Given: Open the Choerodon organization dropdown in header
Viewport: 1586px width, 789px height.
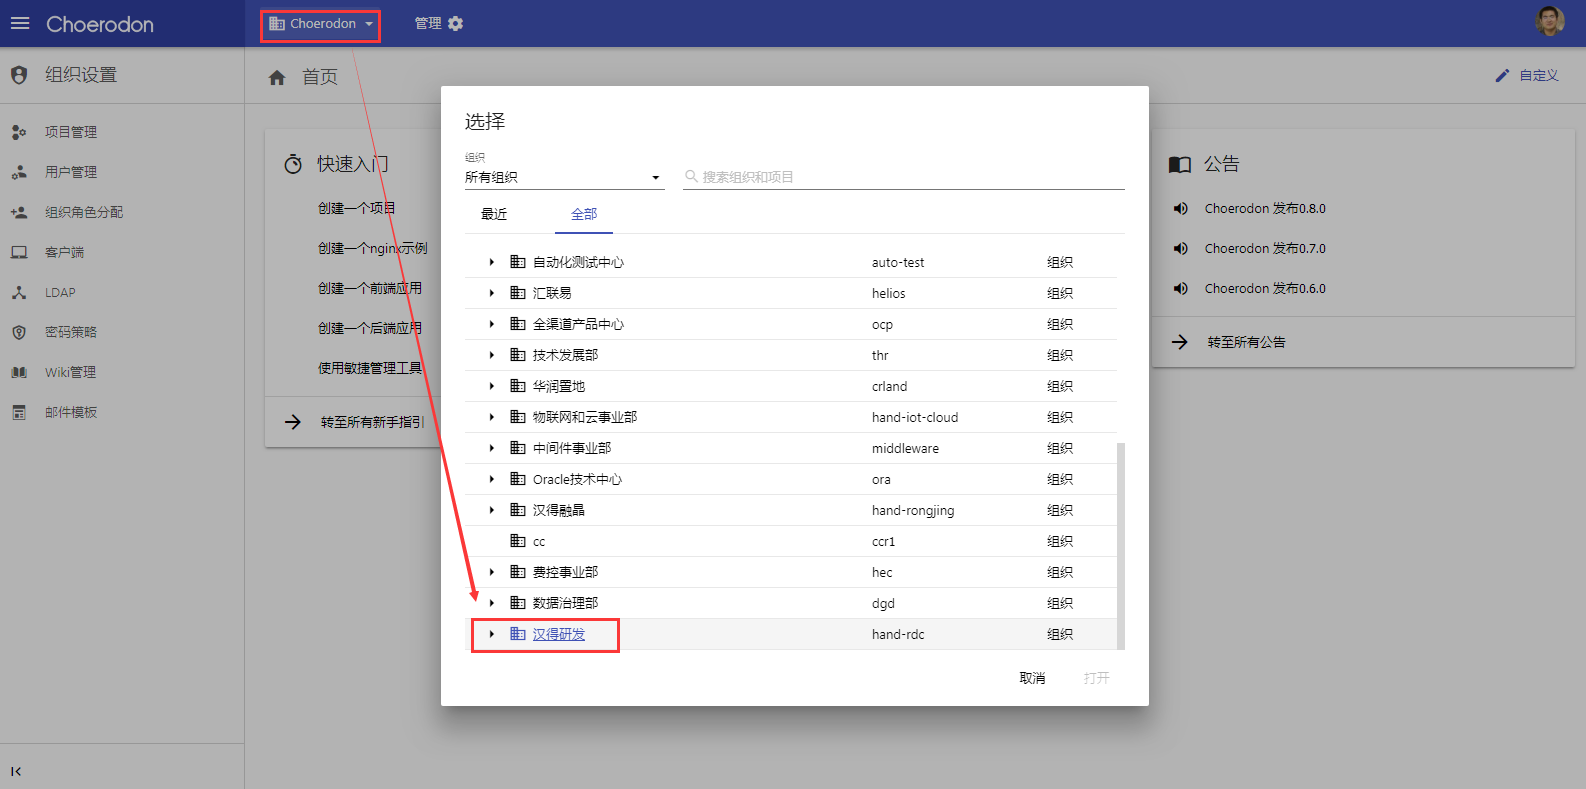Looking at the screenshot, I should click(x=320, y=24).
